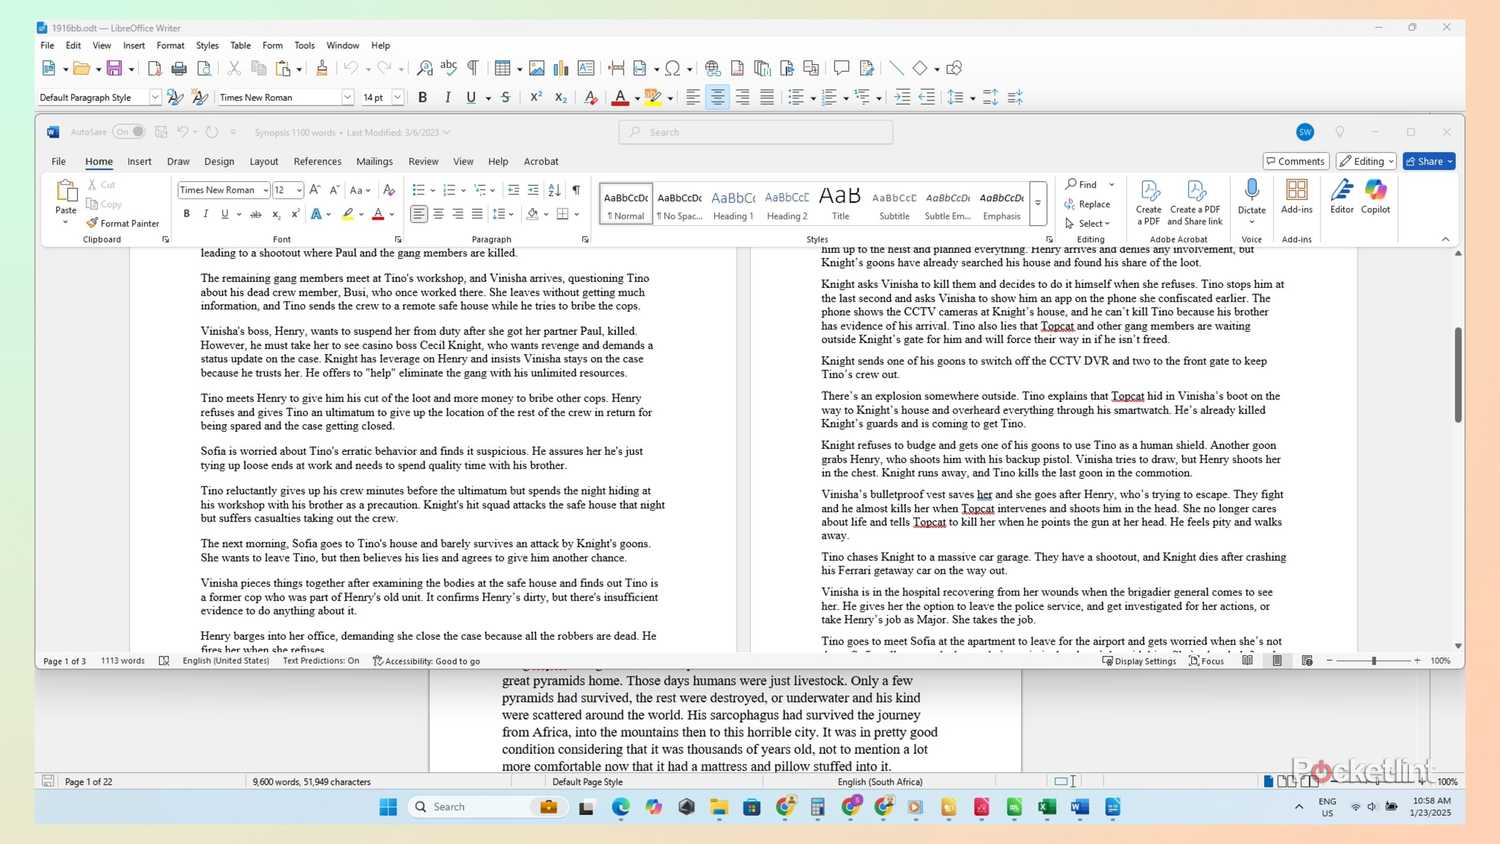Image resolution: width=1500 pixels, height=844 pixels.
Task: Open Comments in the Word window
Action: pyautogui.click(x=1296, y=161)
